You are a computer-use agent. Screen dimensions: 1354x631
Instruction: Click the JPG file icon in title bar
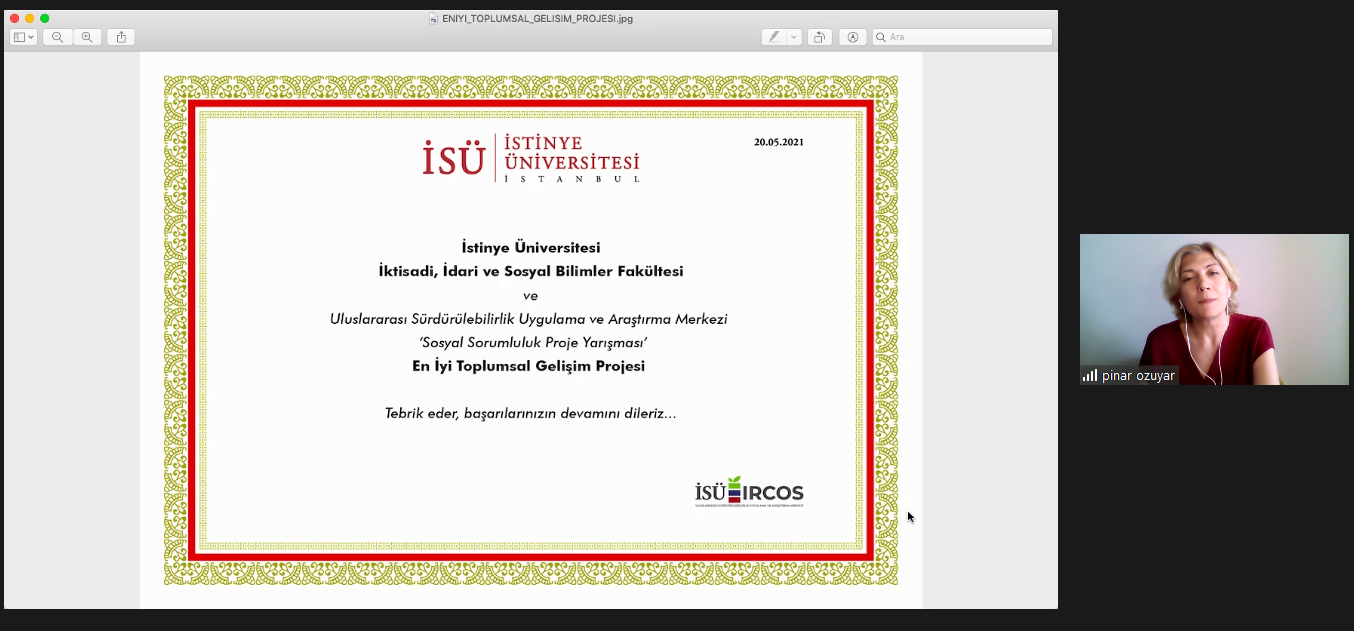point(433,18)
